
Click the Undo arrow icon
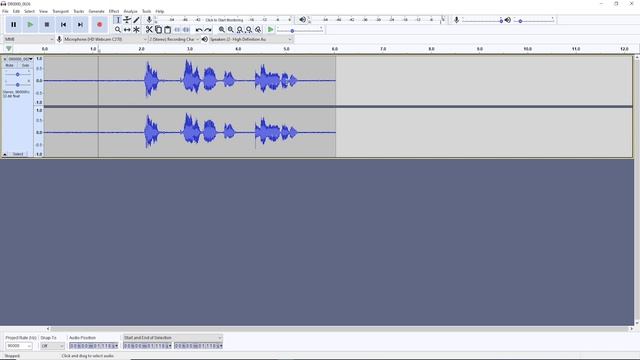tap(199, 30)
